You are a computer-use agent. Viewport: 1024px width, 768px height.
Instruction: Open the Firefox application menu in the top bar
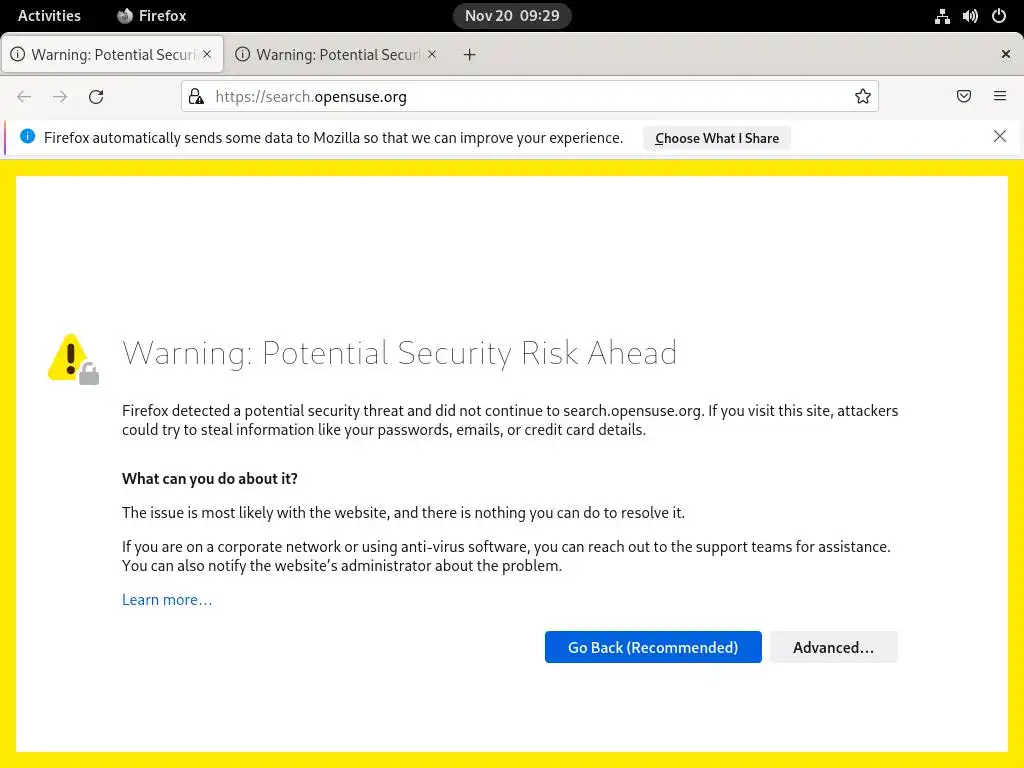coord(152,16)
